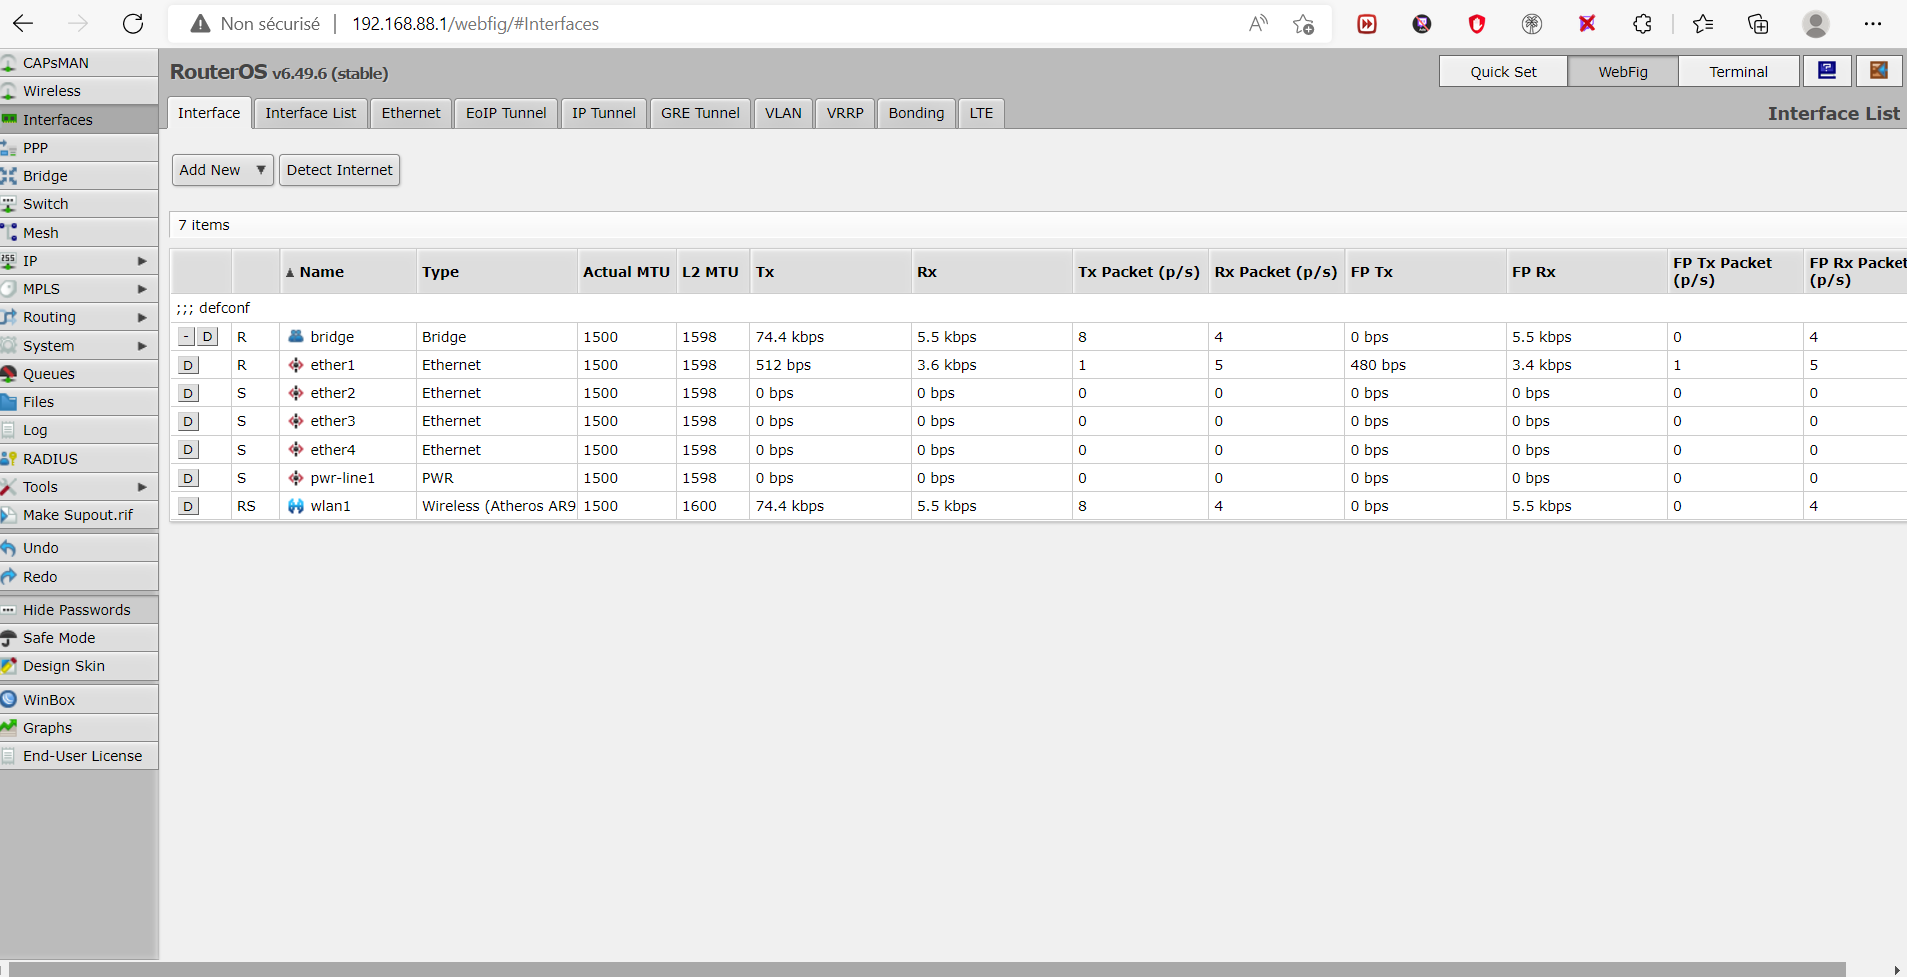Disable wlan1 using its D button
The height and width of the screenshot is (977, 1907).
(x=188, y=506)
